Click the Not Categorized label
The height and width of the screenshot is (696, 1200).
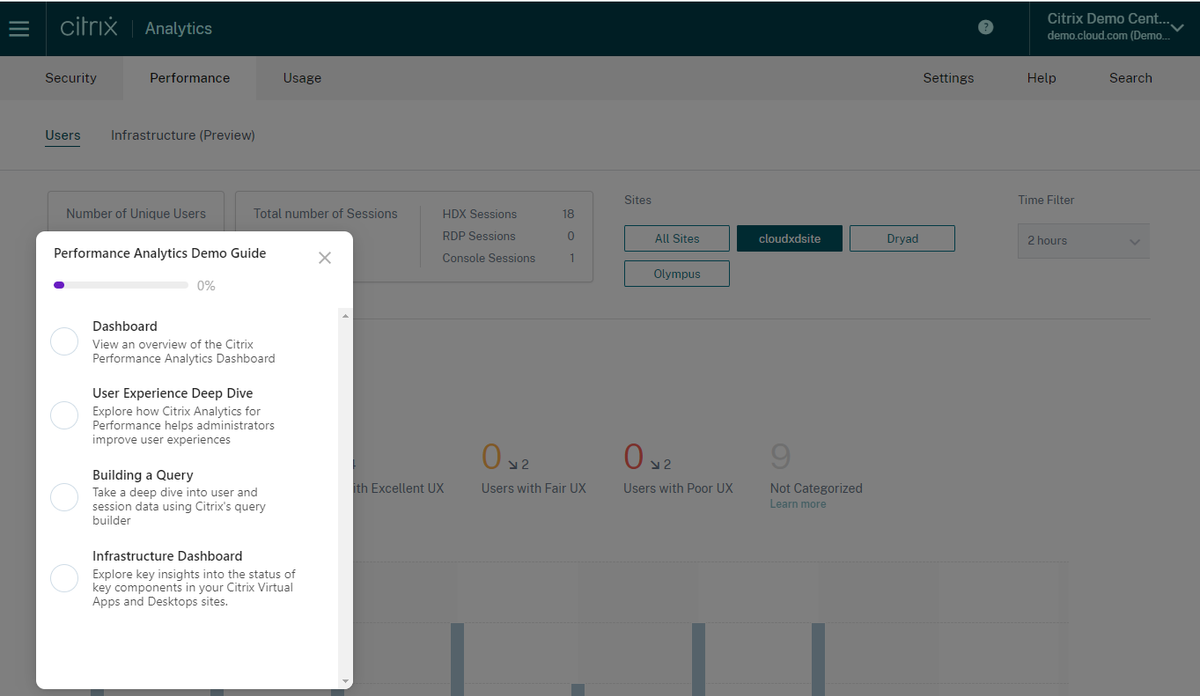816,489
